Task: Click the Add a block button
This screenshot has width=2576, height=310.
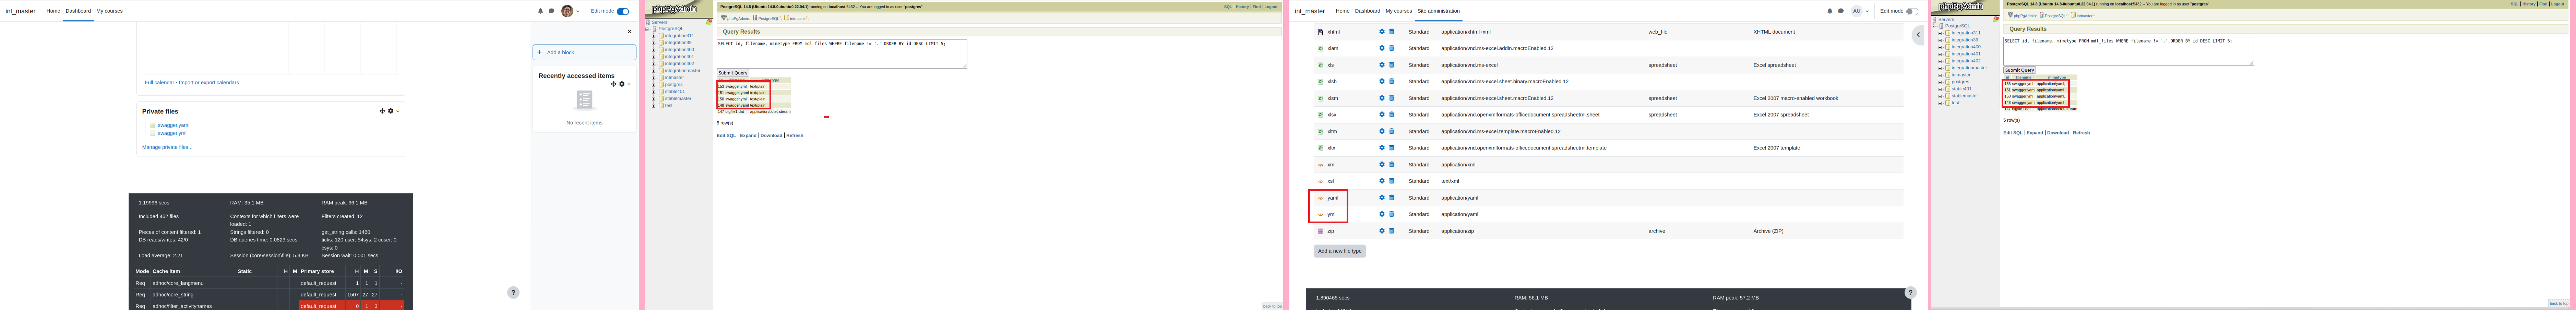Action: tap(584, 52)
